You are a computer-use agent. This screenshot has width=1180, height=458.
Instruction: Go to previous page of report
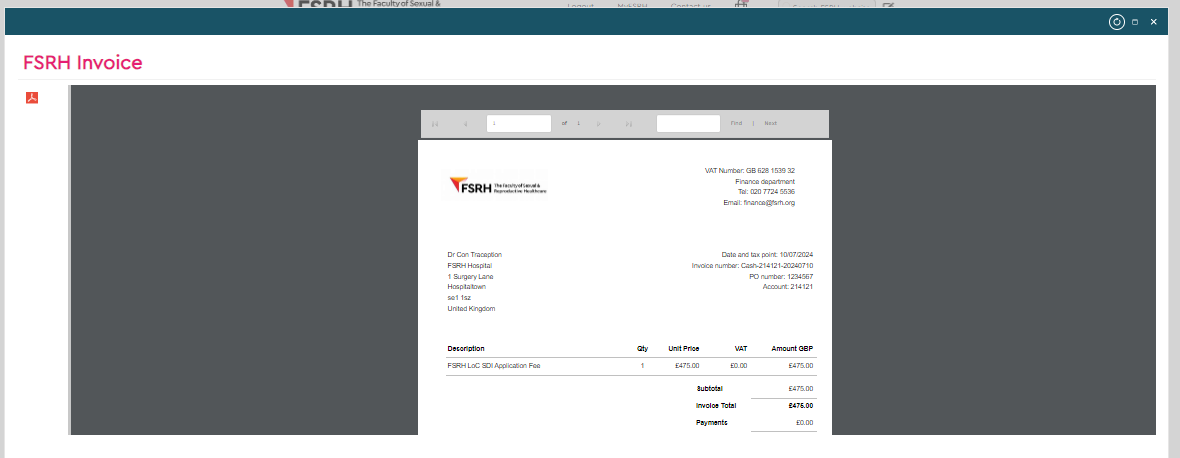tap(465, 123)
